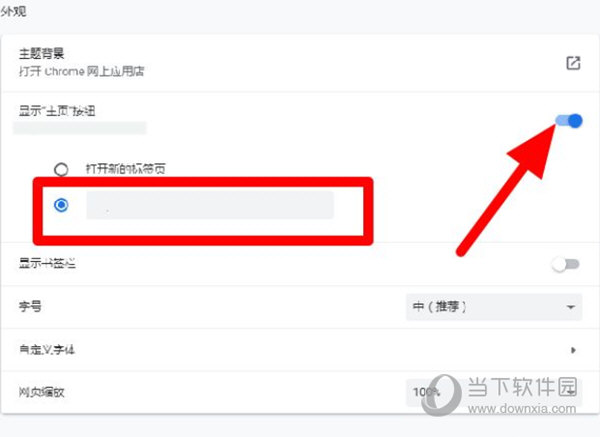
Task: Click the 字号 dropdown arrow
Action: 571,307
